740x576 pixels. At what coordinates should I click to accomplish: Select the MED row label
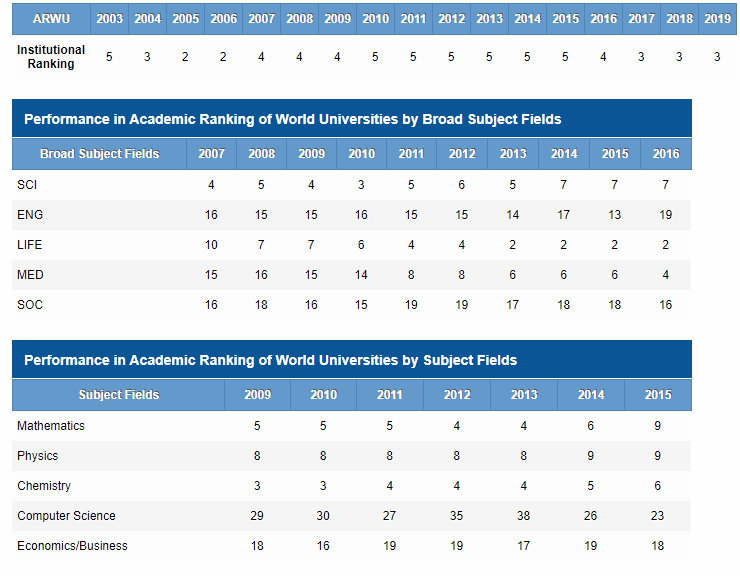coord(30,275)
